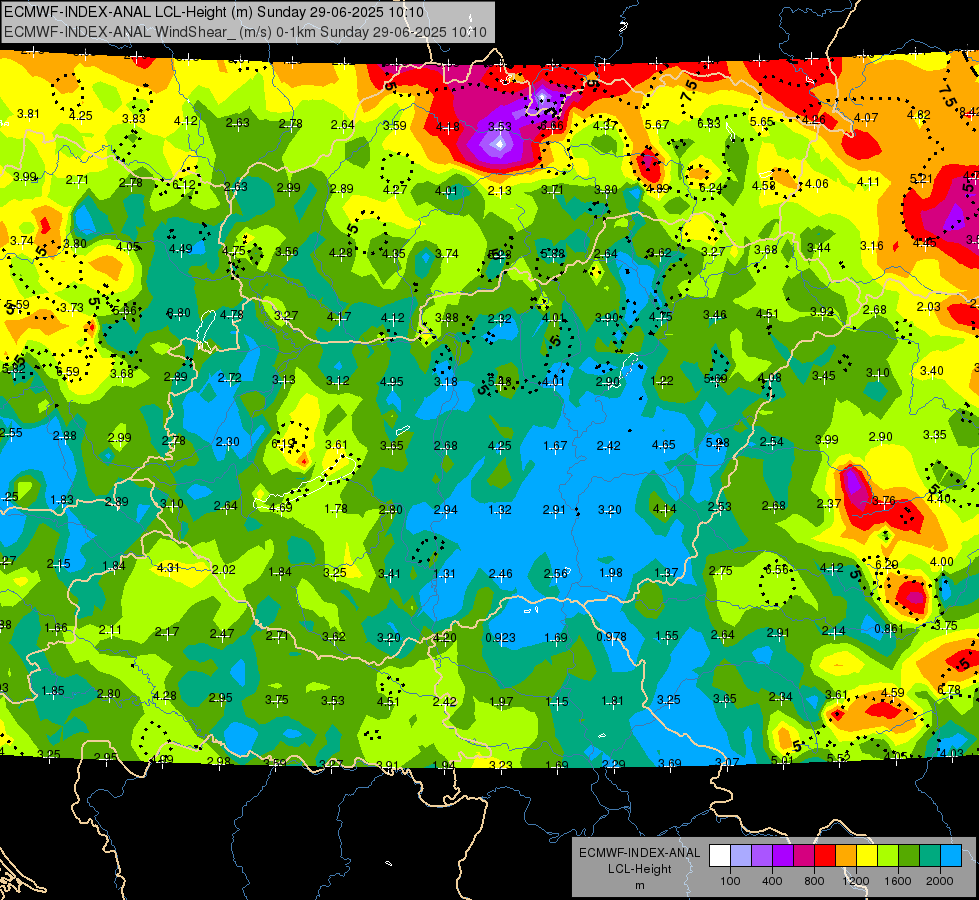Click the legend tick label 800
The height and width of the screenshot is (900, 979).
[814, 881]
